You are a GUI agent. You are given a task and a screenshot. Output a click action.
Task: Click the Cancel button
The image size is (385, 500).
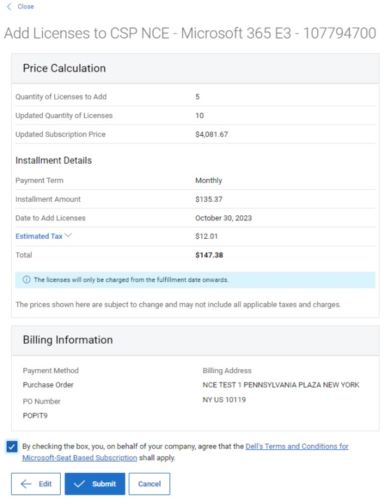click(149, 484)
